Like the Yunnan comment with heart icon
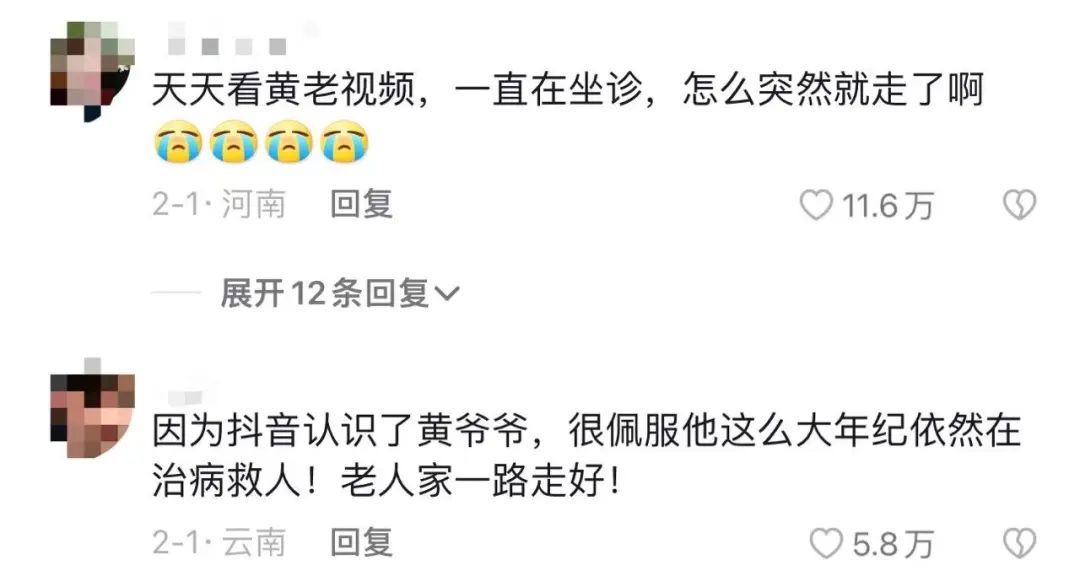Image resolution: width=1080 pixels, height=576 pixels. coord(826,543)
